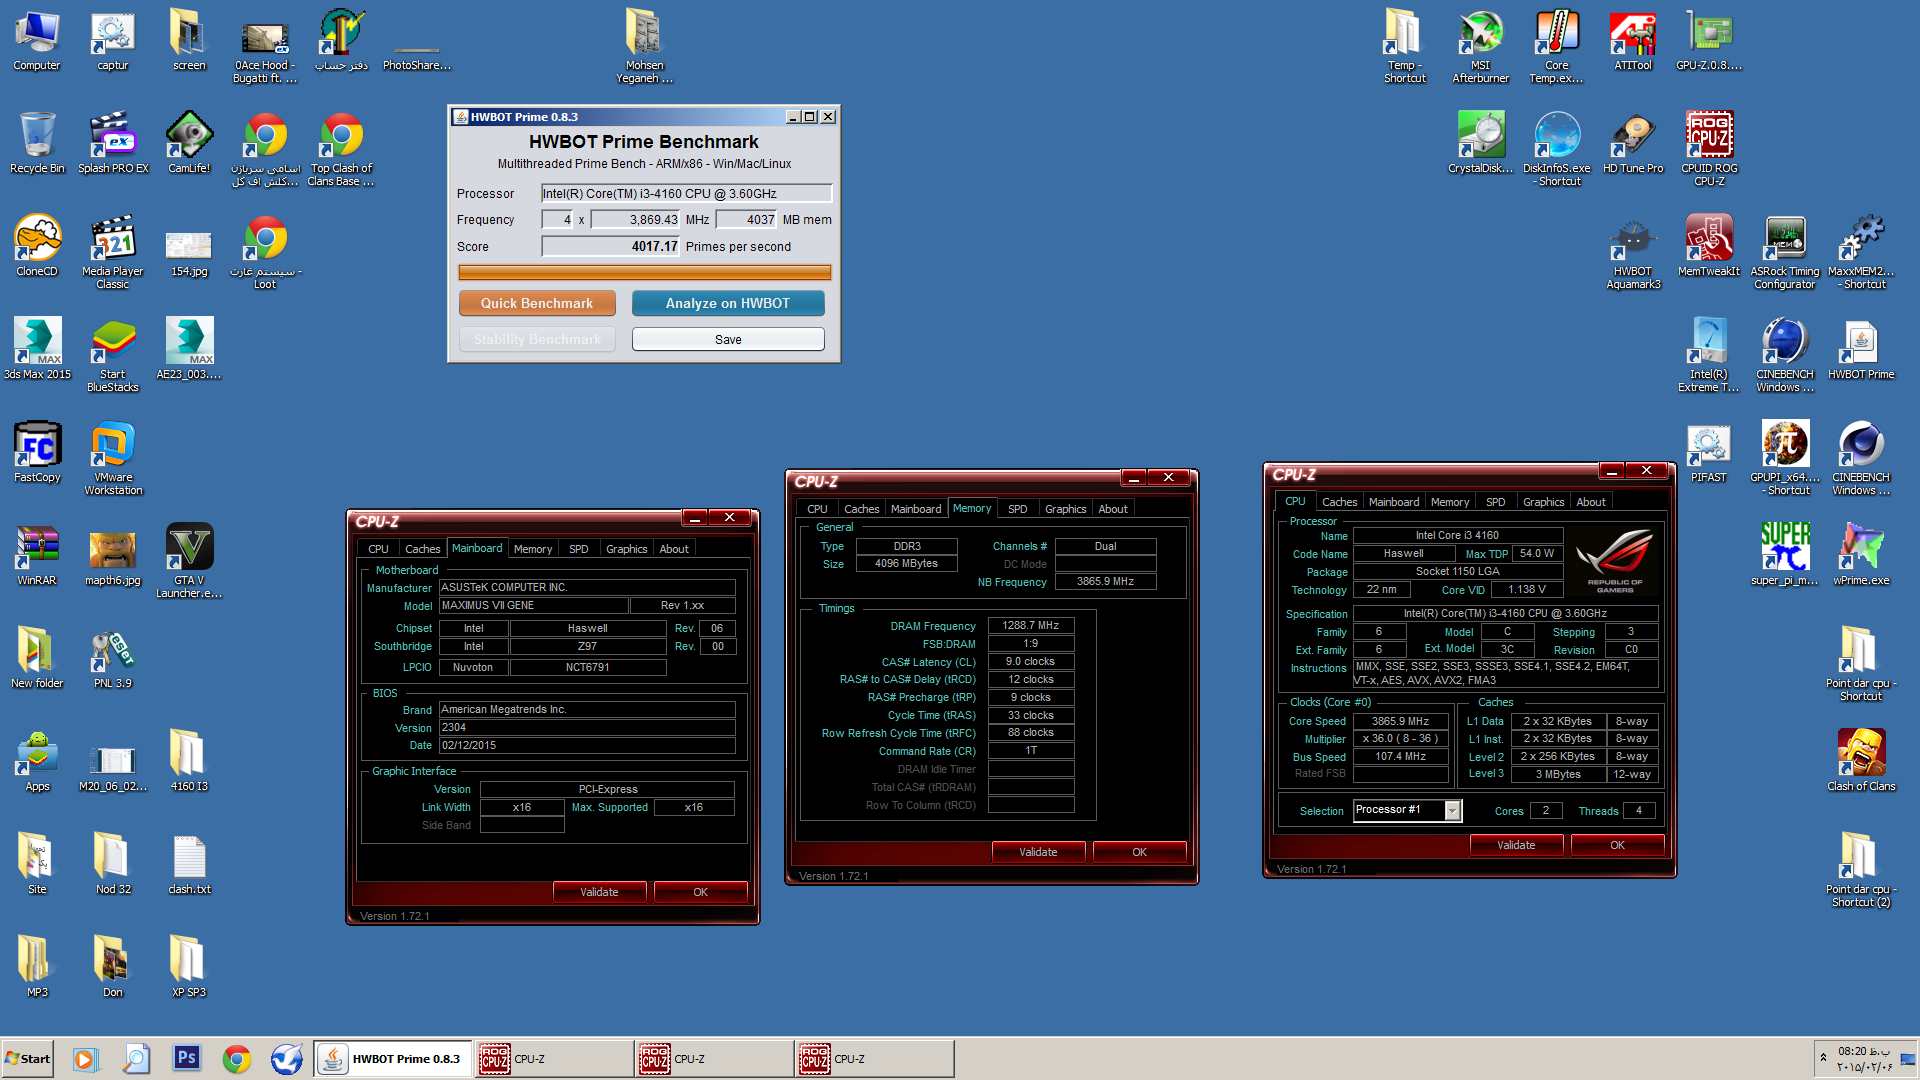Open CrystalDisk desktop shortcut
The width and height of the screenshot is (1920, 1080).
point(1480,142)
